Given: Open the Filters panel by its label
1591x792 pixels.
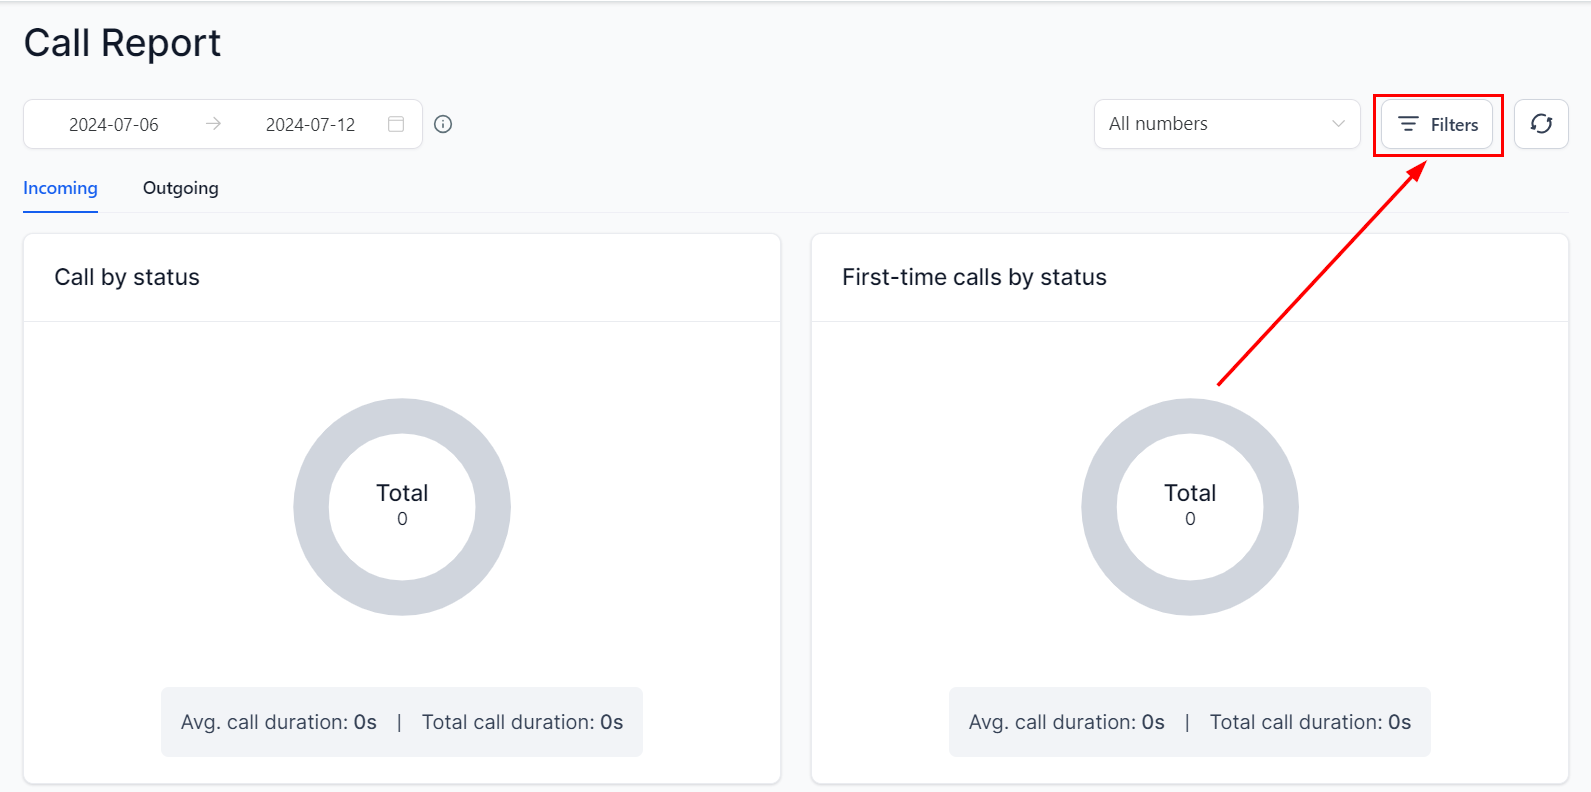Looking at the screenshot, I should click(x=1454, y=125).
